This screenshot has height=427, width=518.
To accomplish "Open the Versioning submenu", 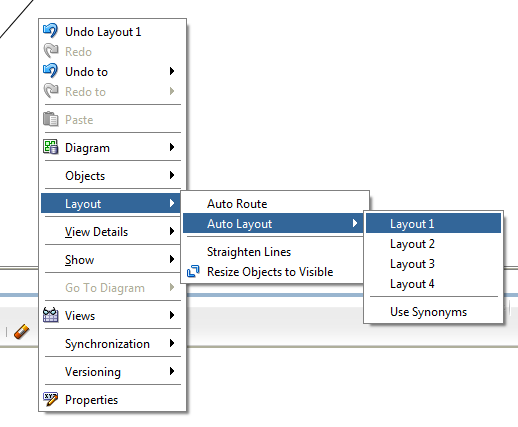I will (x=113, y=371).
